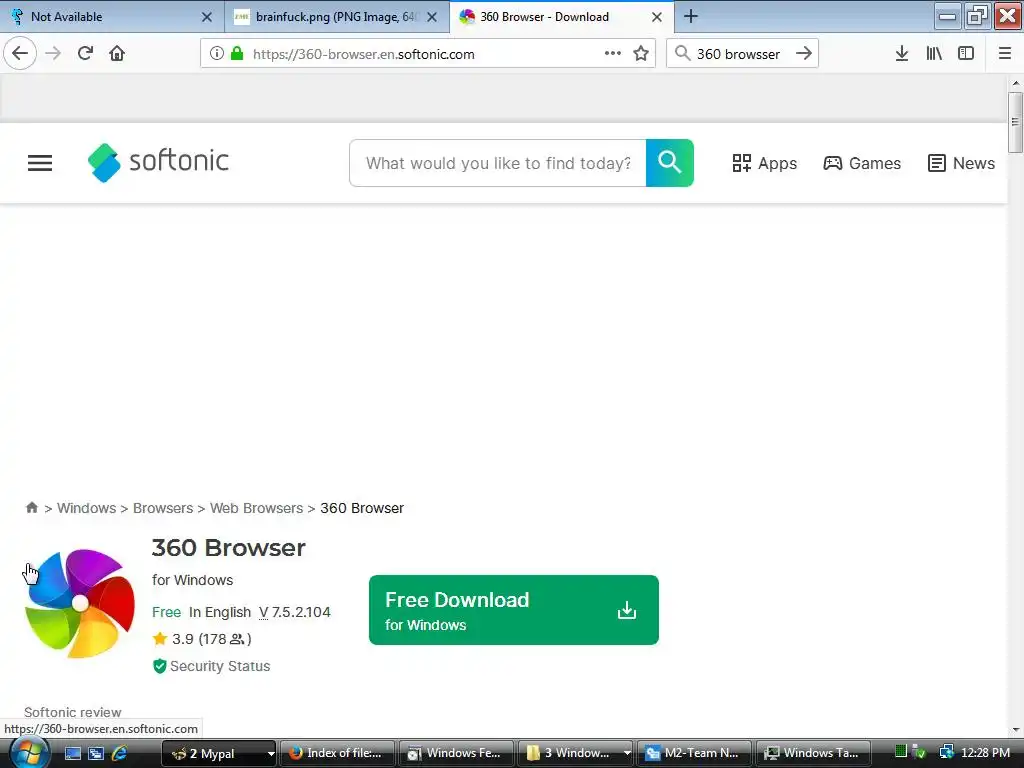Image resolution: width=1024 pixels, height=768 pixels.
Task: Submit the 360 browsser search with the arrow
Action: (804, 54)
